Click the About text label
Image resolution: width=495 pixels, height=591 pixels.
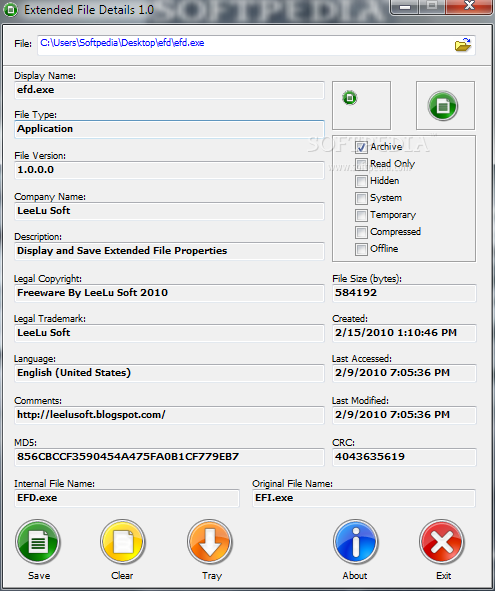[355, 576]
